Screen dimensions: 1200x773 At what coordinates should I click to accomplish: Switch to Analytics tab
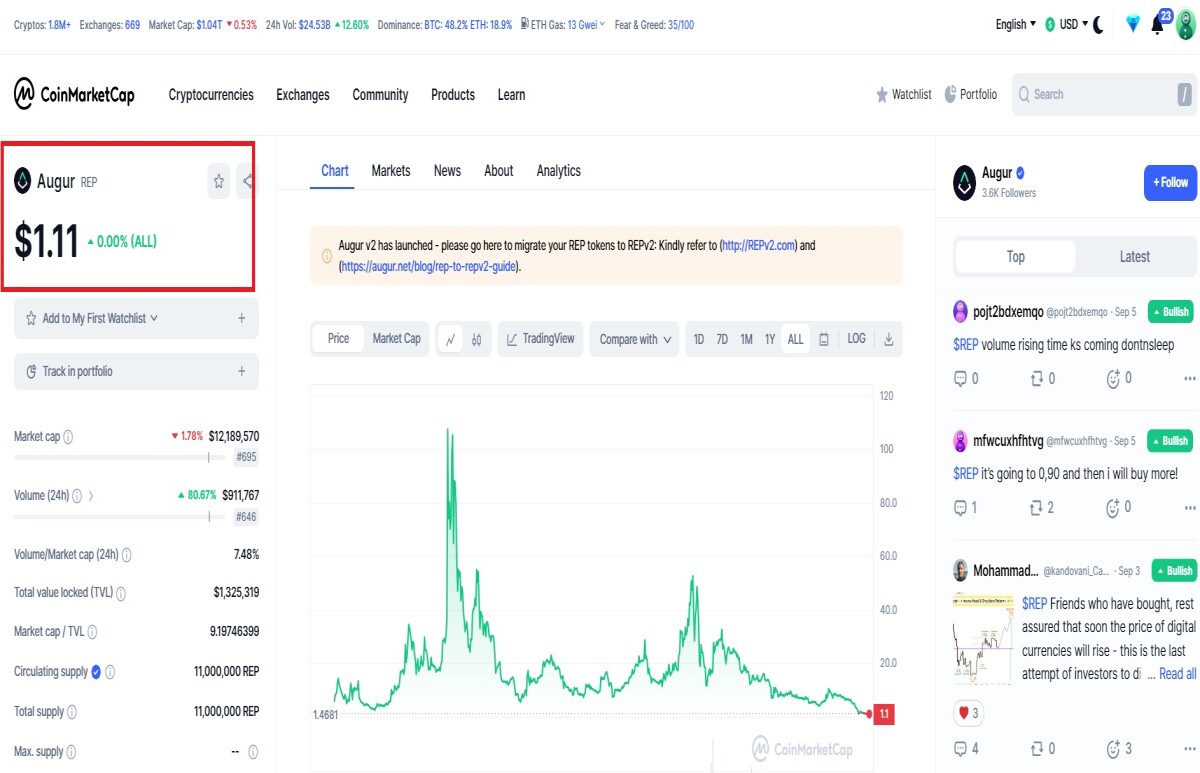(x=558, y=171)
